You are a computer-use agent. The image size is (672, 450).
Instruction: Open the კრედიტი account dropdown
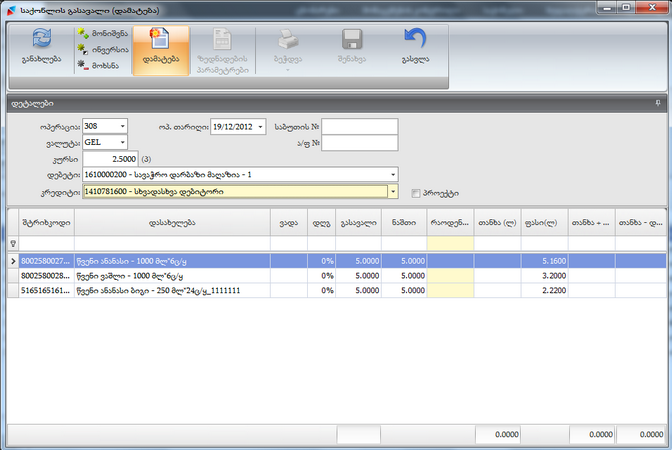point(392,191)
